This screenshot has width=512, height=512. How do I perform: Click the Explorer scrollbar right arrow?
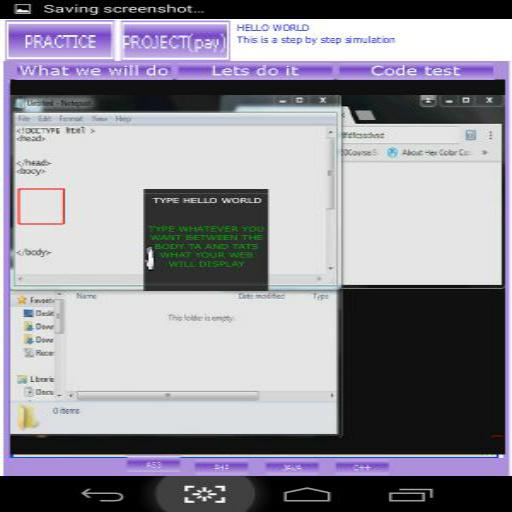click(x=332, y=395)
